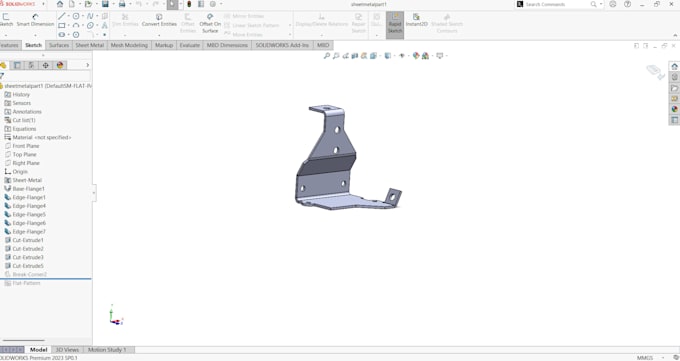Select the Offset On Surface tool
Screen dimensions: 680x361
pos(210,23)
